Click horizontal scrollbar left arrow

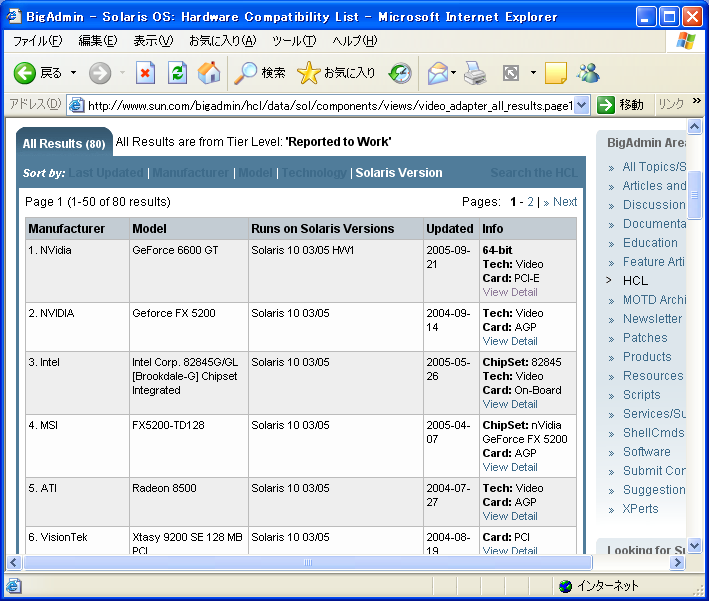tap(14, 563)
